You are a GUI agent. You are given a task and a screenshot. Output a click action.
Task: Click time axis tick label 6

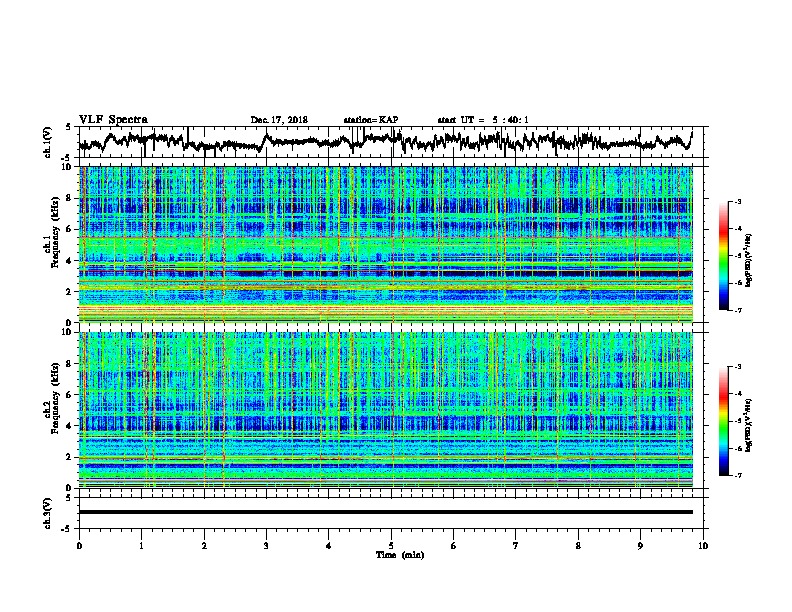[454, 546]
